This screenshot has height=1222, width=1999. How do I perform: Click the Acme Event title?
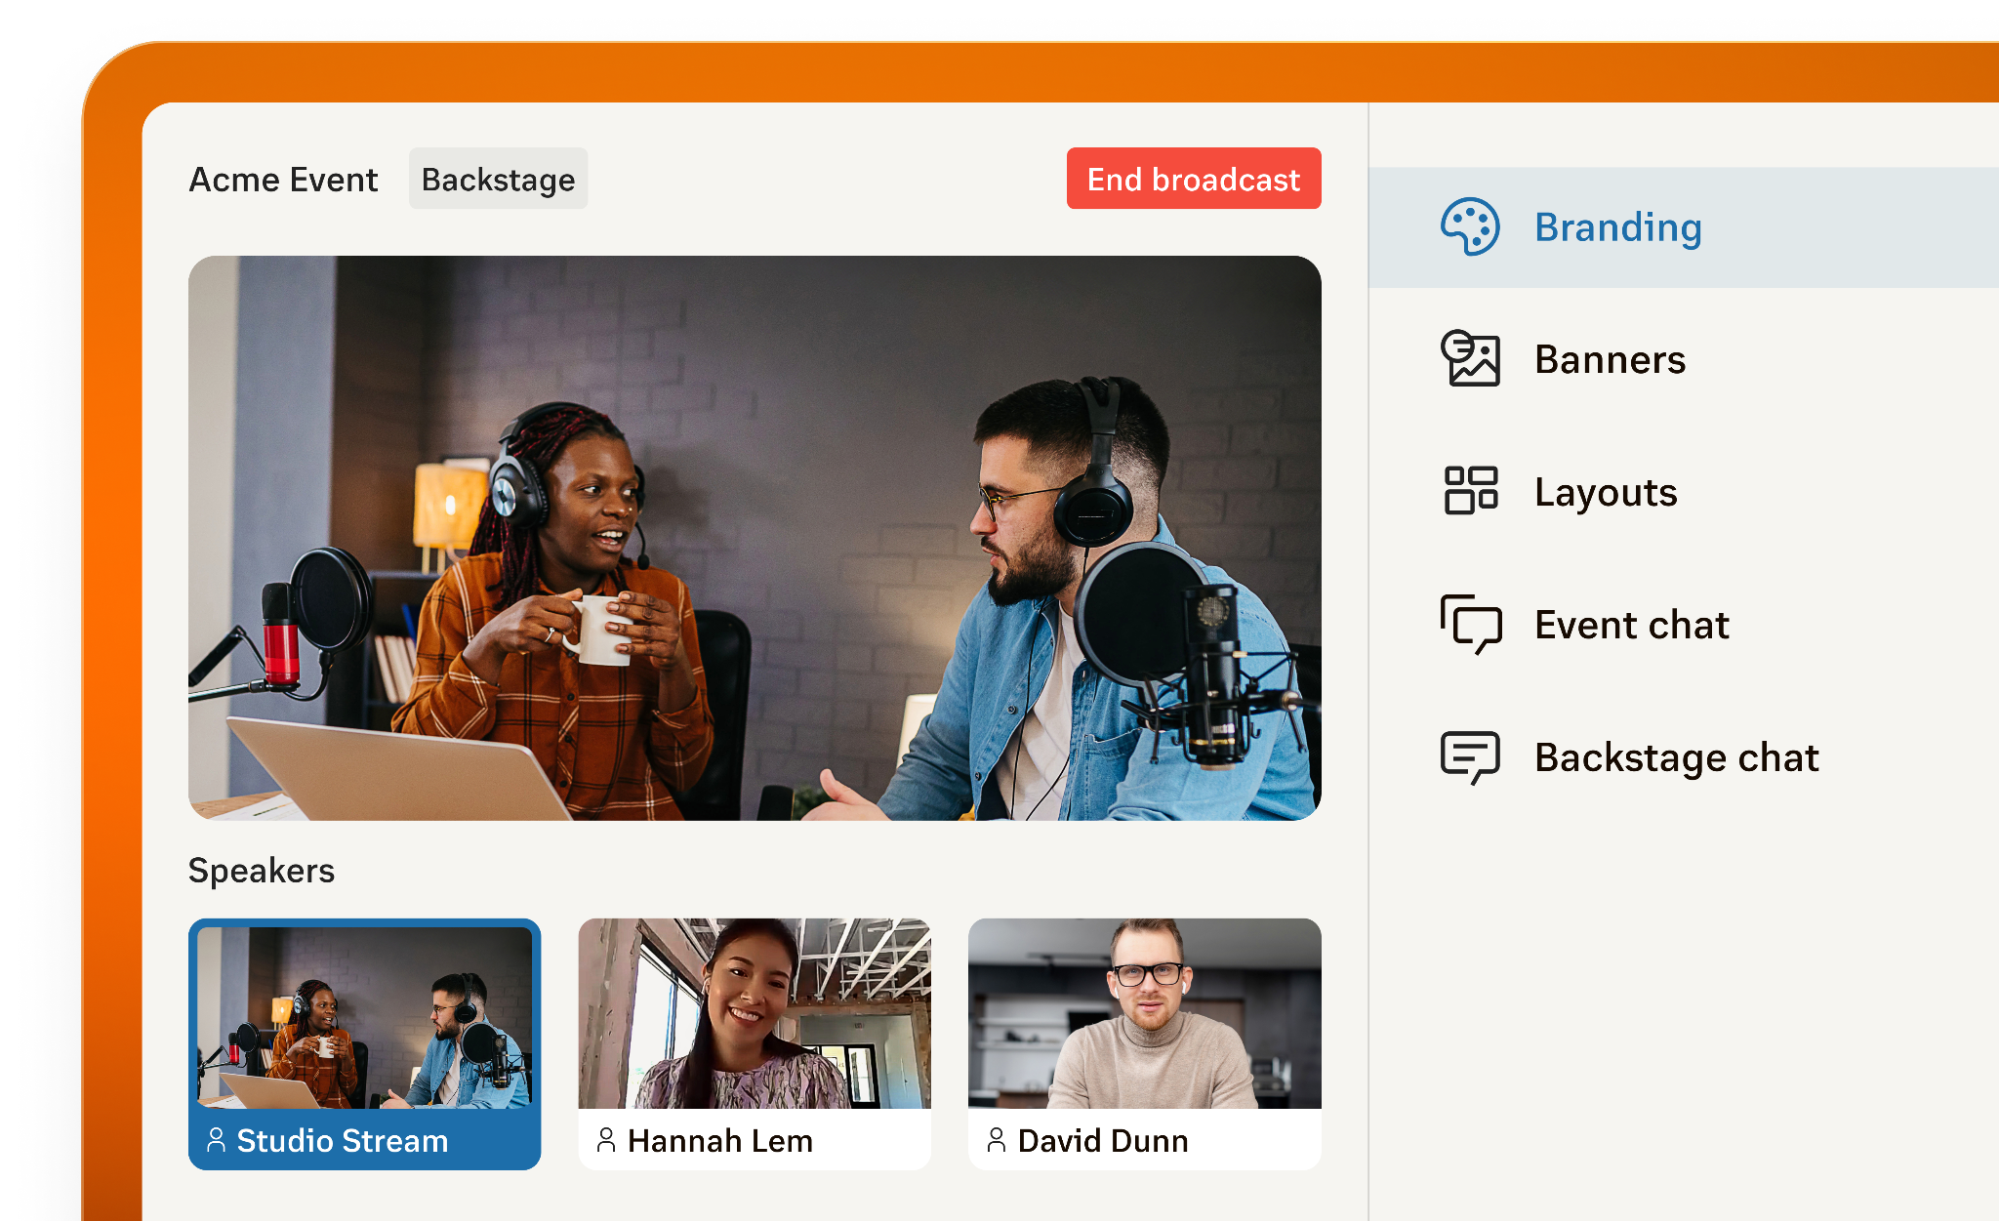(283, 179)
